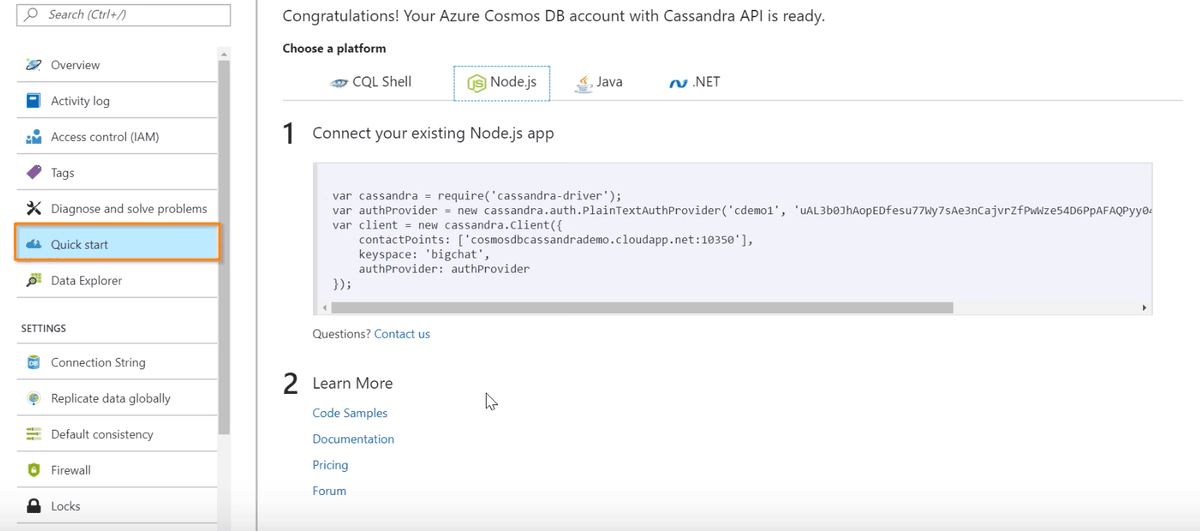The image size is (1200, 531).
Task: Click the Diagnose and solve problems wrench icon
Action: [x=34, y=209]
